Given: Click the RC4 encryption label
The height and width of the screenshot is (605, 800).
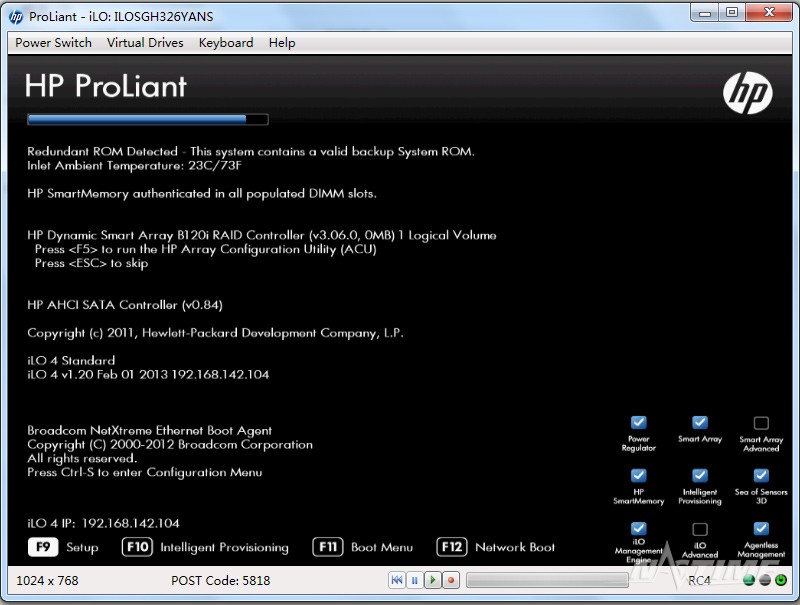Looking at the screenshot, I should [699, 581].
